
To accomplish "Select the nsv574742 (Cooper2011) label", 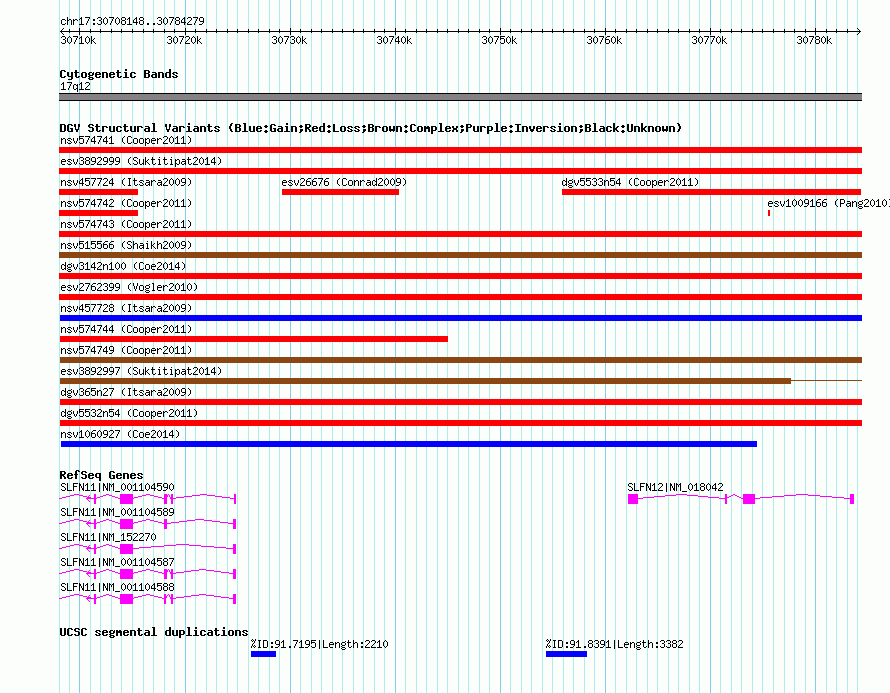I will pos(126,203).
